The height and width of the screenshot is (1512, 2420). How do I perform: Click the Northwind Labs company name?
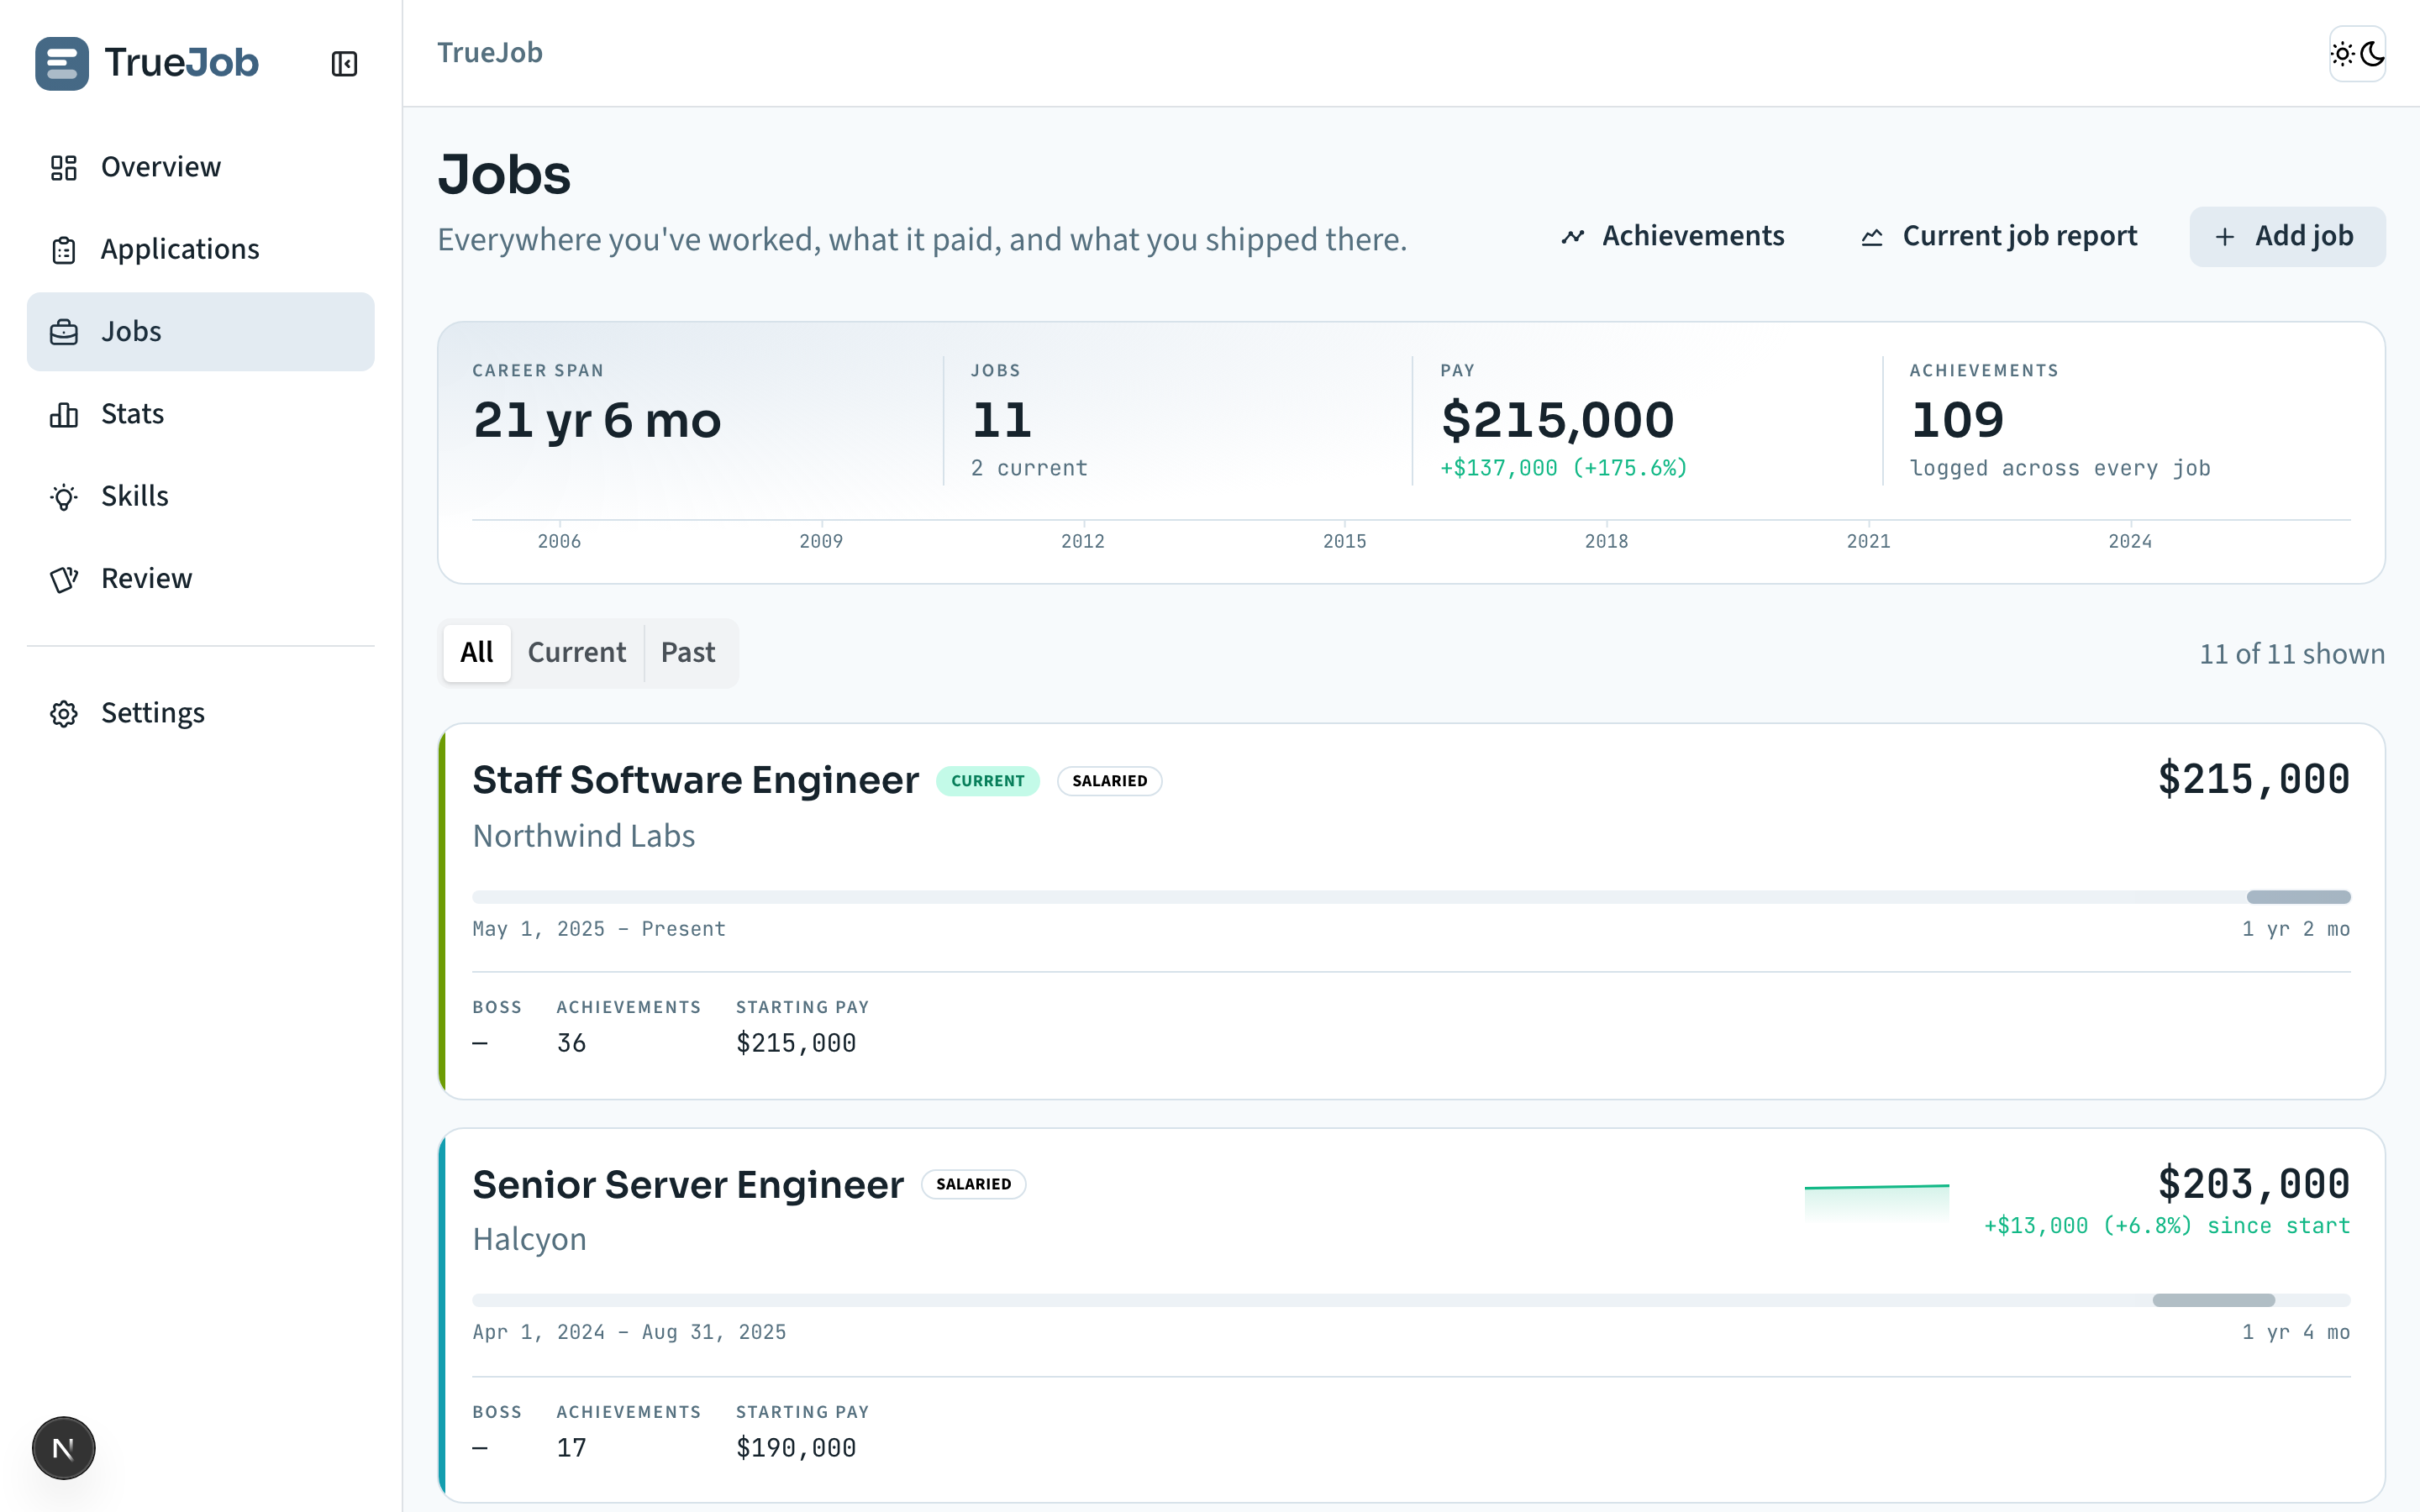tap(584, 836)
